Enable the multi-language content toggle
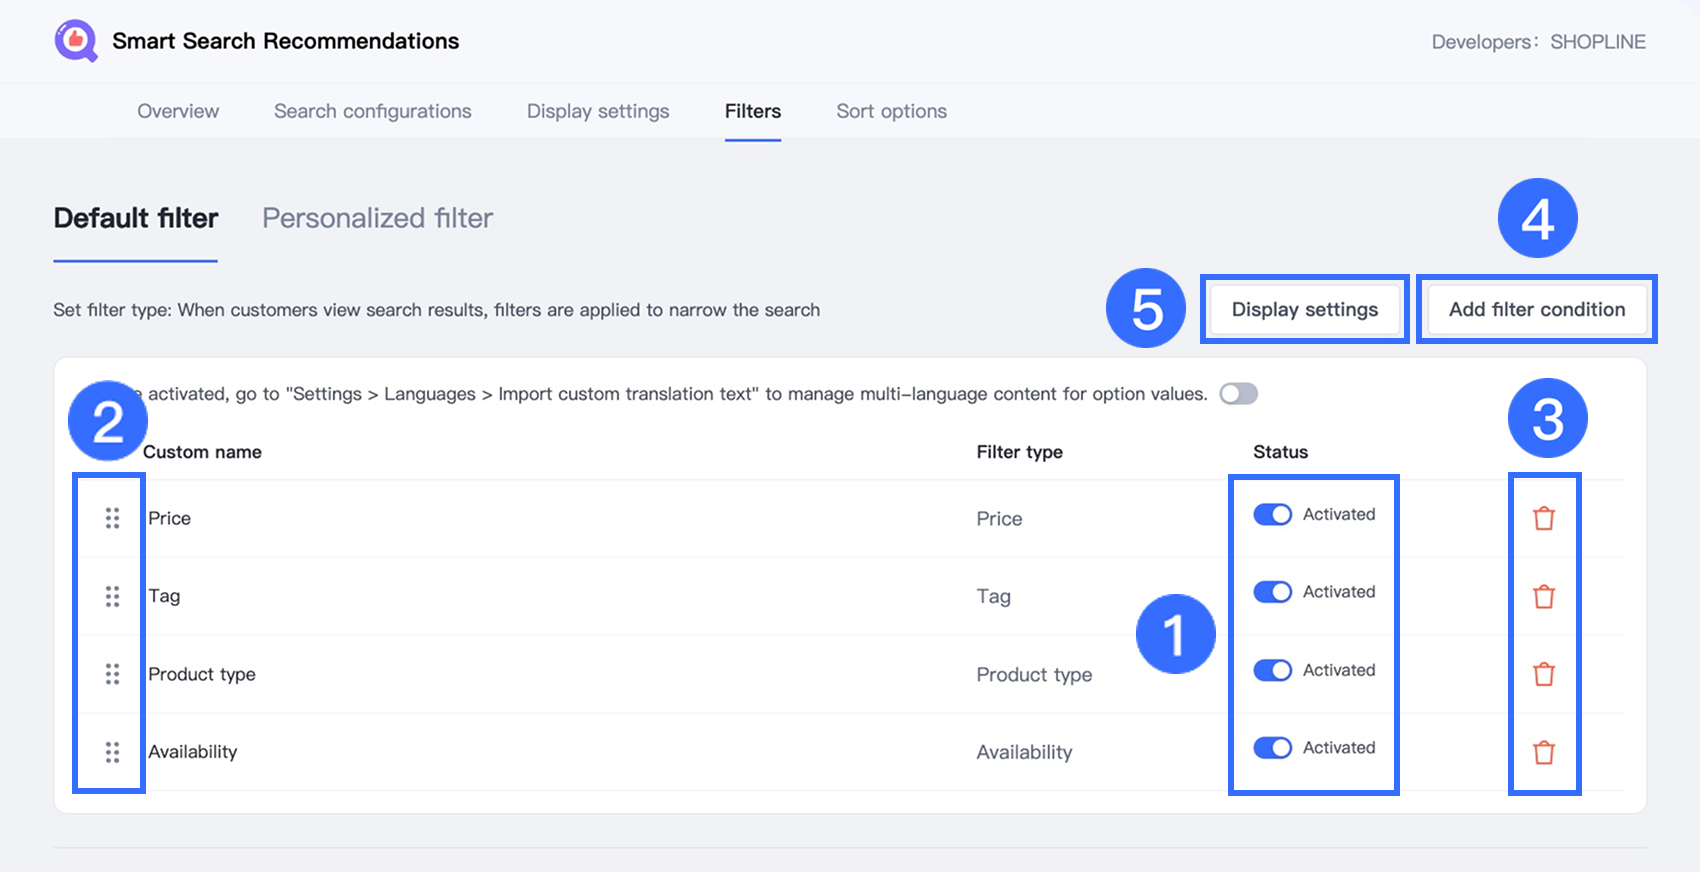 pos(1238,394)
